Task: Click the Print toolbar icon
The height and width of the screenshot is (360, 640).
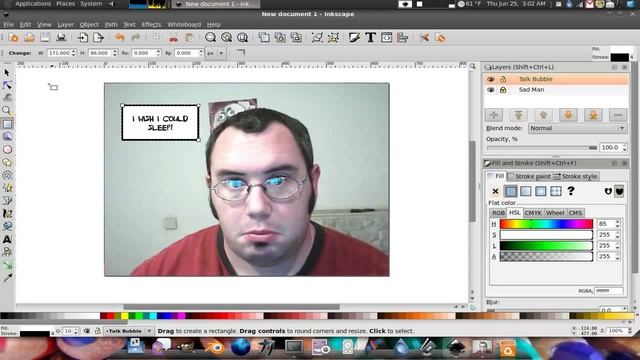Action: (x=61, y=38)
